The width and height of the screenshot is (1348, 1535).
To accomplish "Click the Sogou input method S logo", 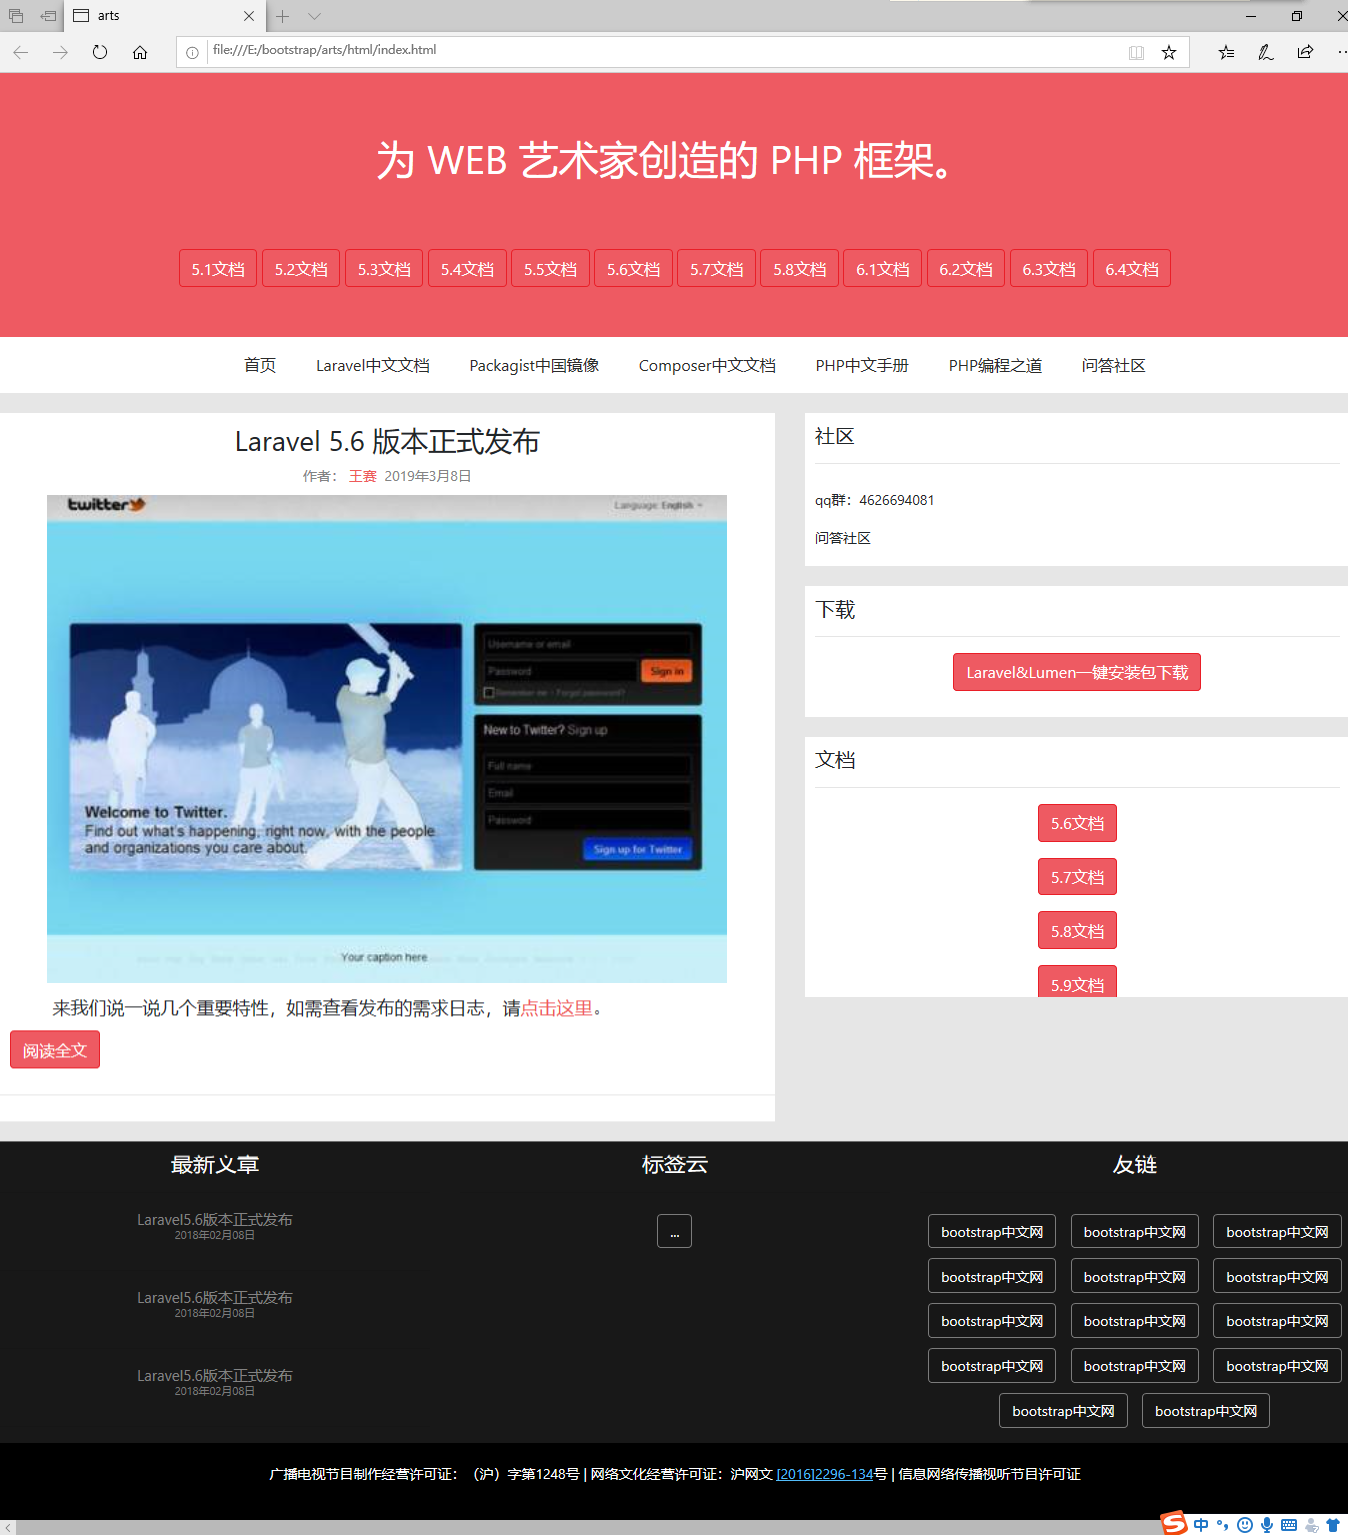I will (1174, 1522).
